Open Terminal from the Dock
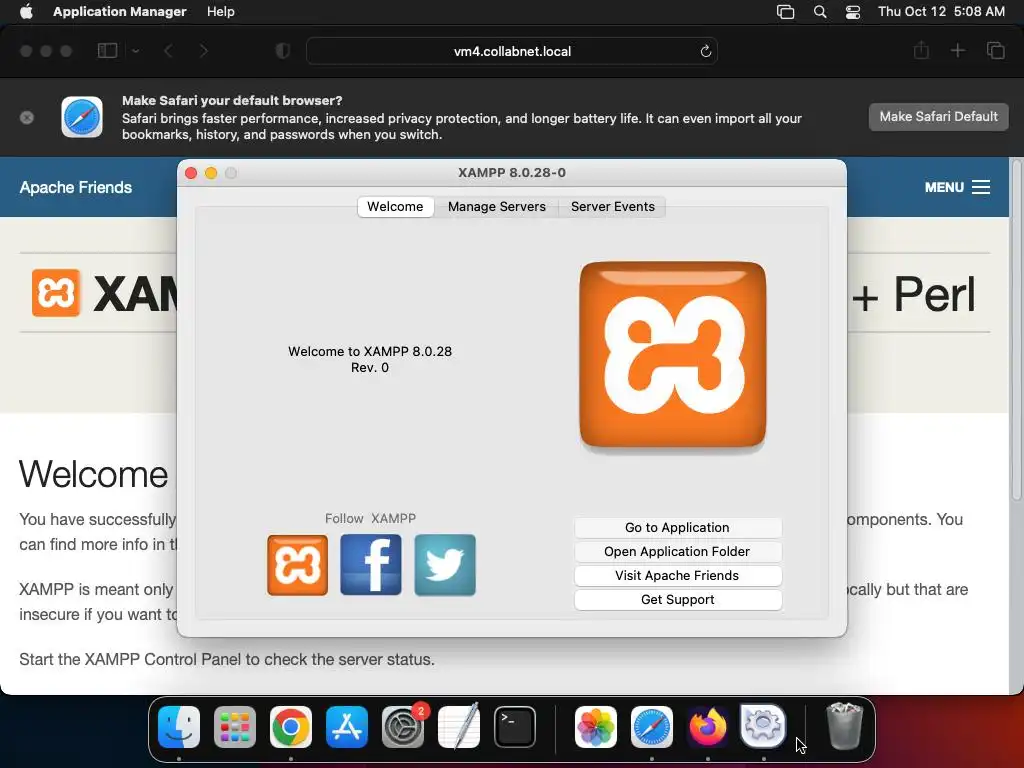The image size is (1024, 768). click(515, 727)
